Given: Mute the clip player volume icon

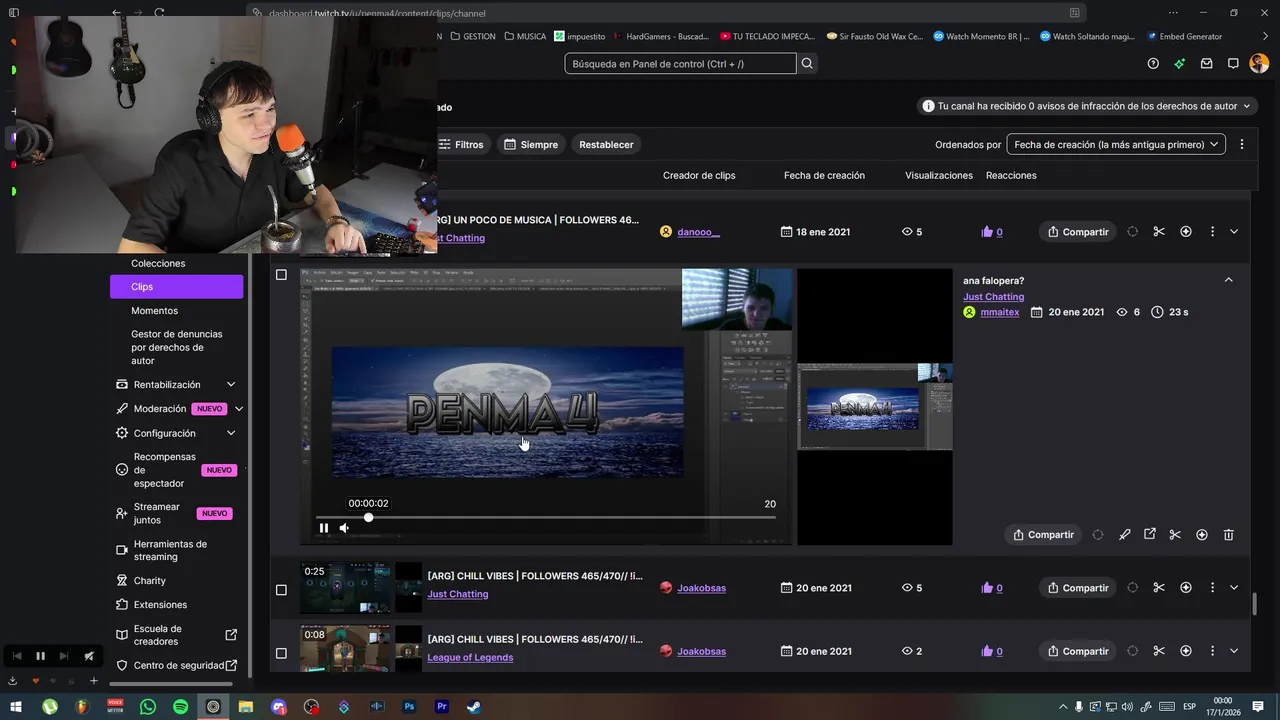Looking at the screenshot, I should [x=344, y=528].
